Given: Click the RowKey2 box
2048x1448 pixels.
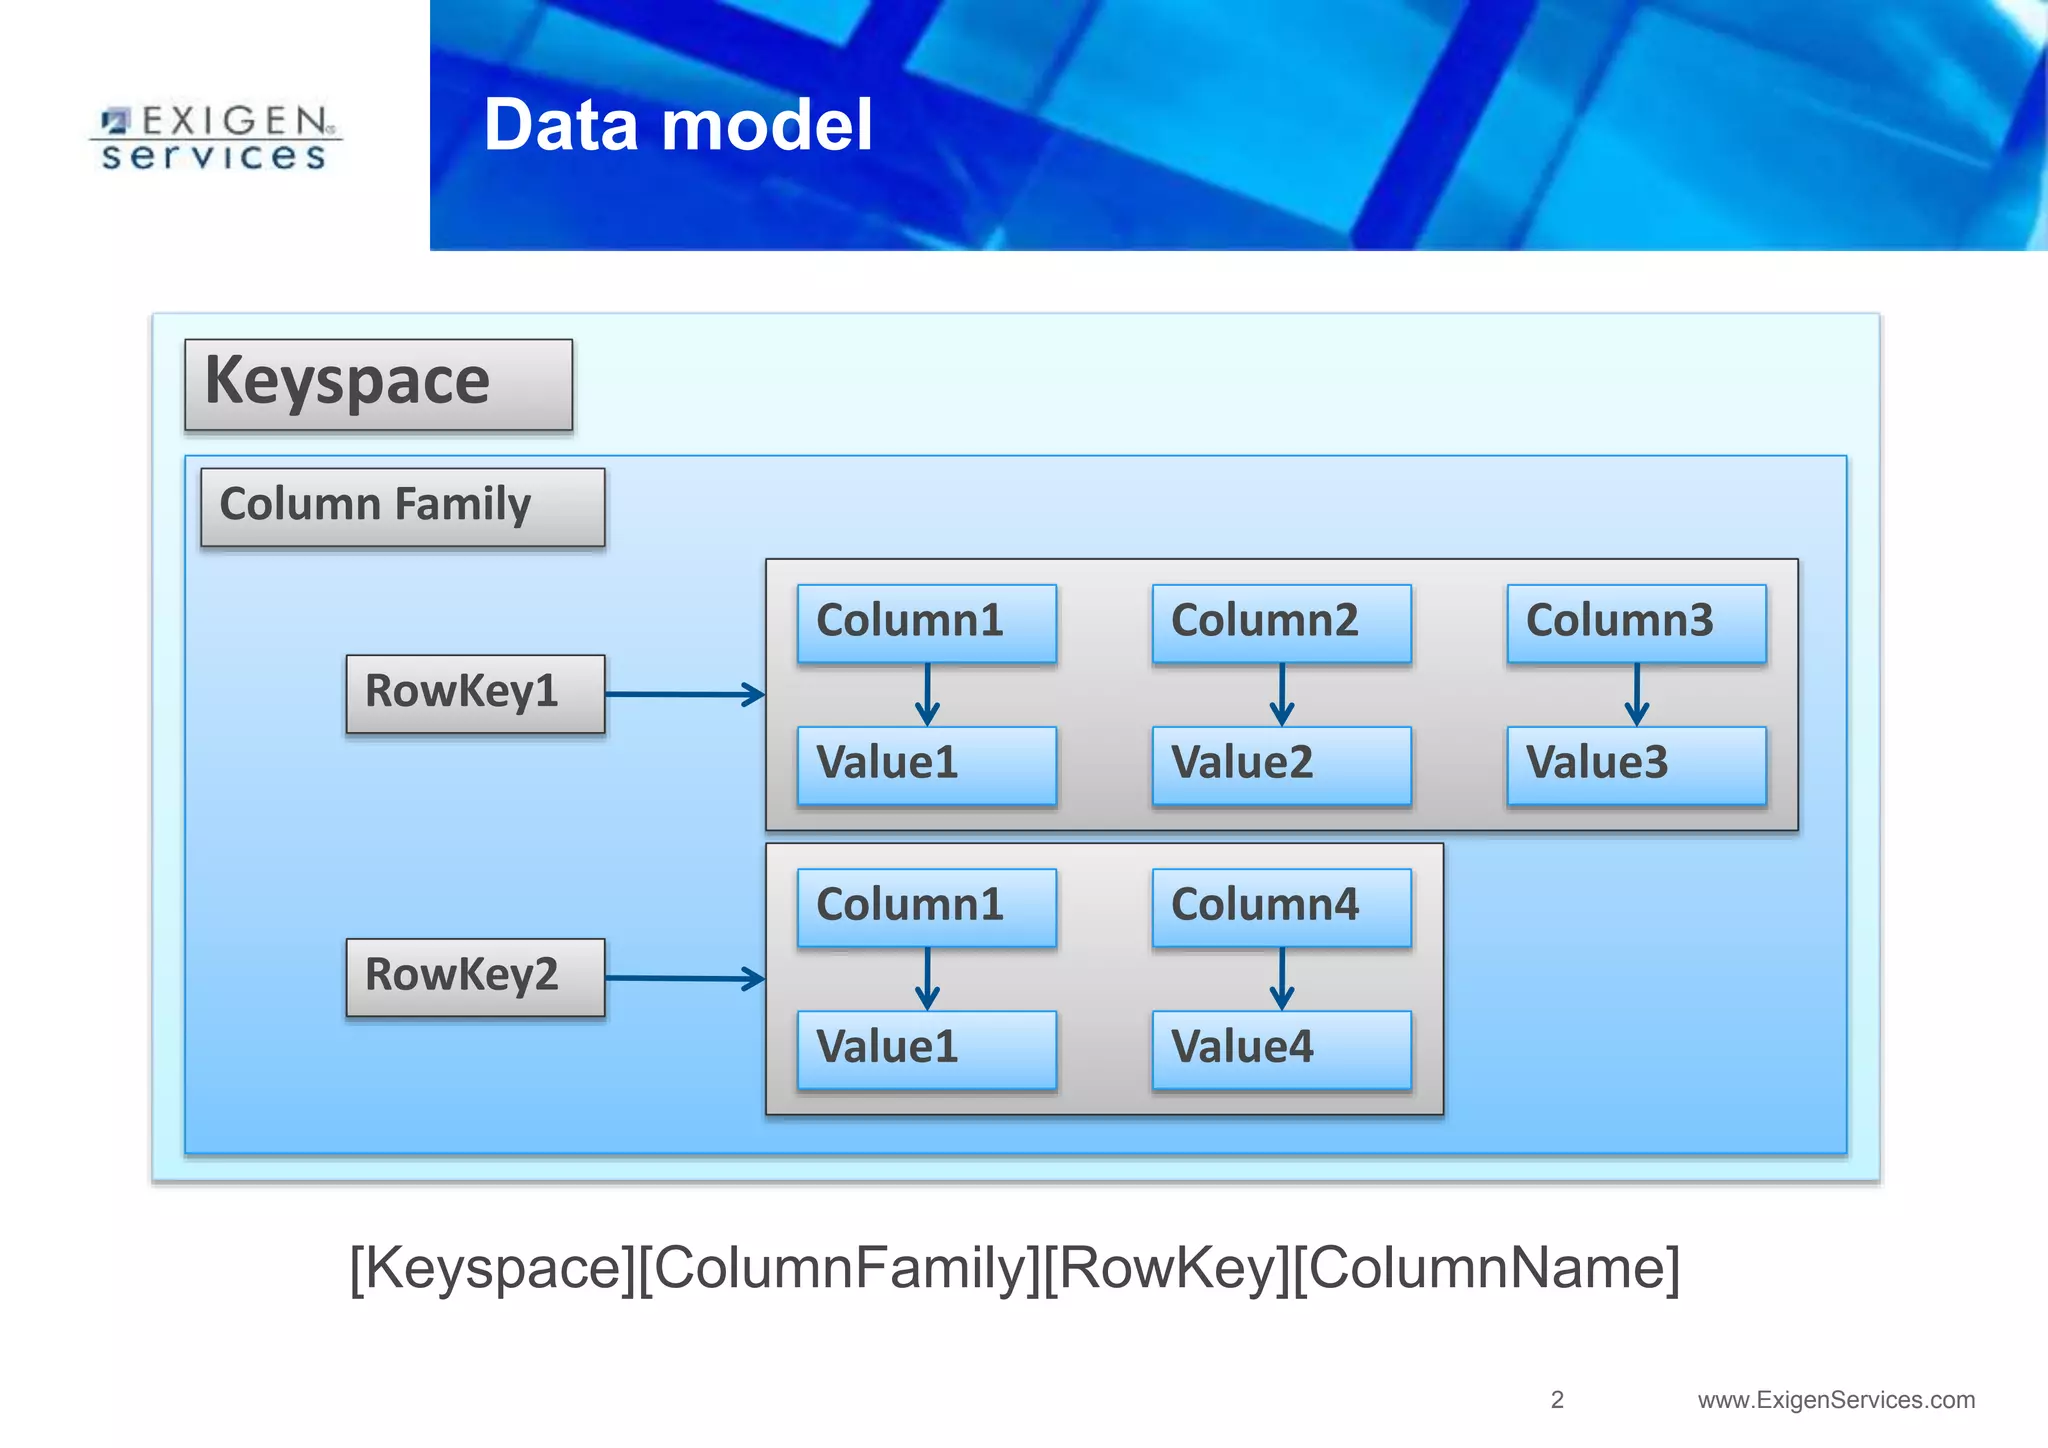Looking at the screenshot, I should pyautogui.click(x=475, y=977).
